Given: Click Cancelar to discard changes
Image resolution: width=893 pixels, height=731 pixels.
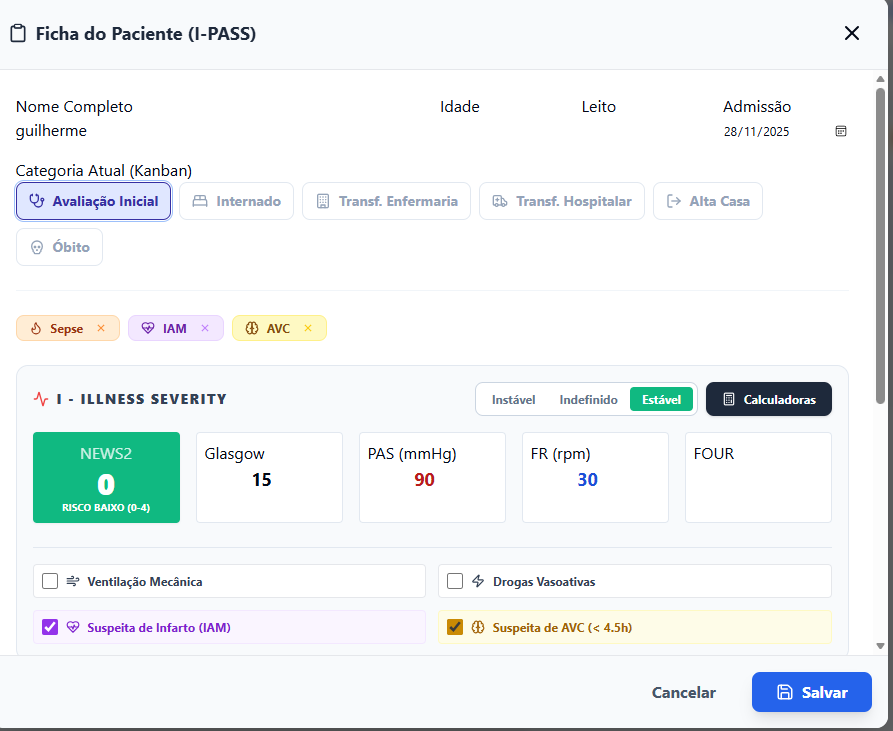Looking at the screenshot, I should 683,692.
